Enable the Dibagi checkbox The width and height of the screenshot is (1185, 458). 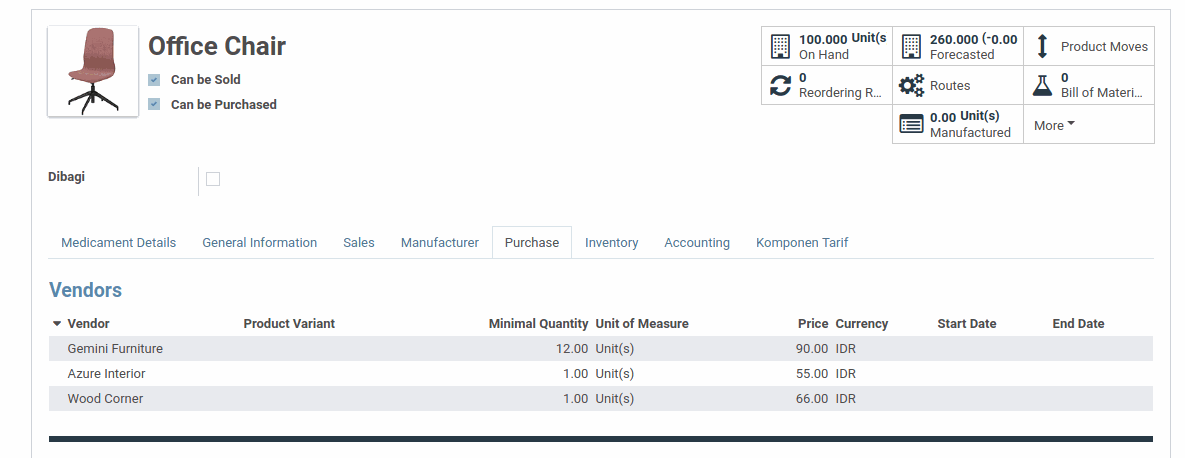pos(213,179)
